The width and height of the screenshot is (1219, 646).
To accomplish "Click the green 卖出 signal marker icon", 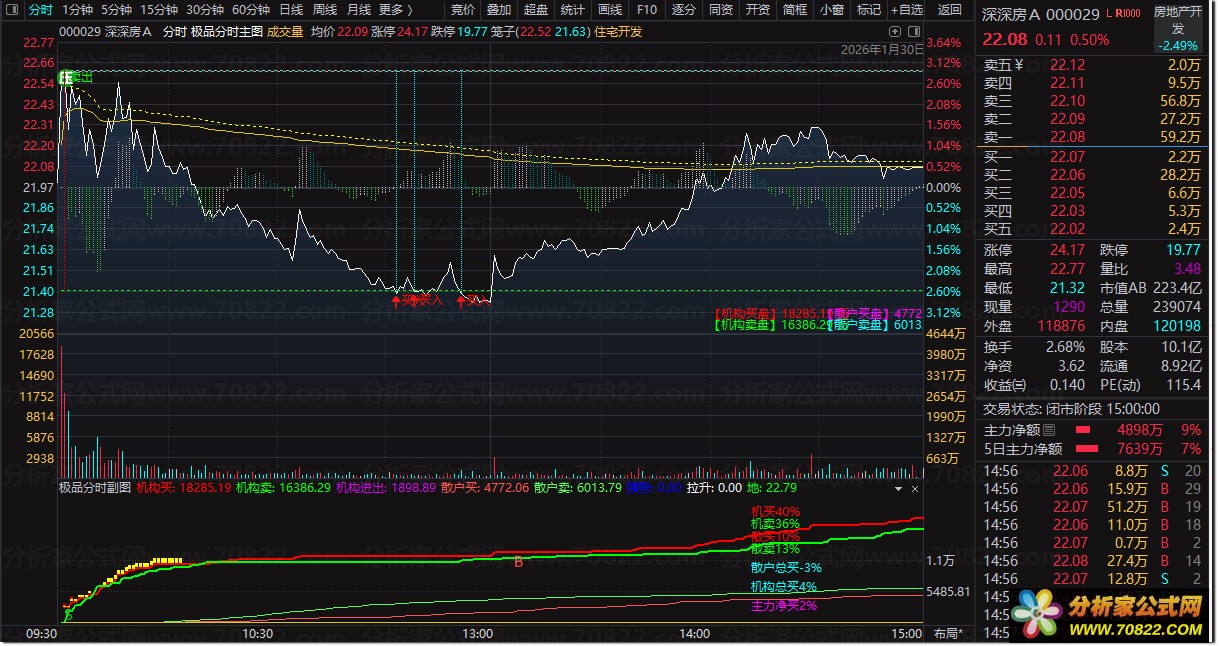I will coord(66,77).
